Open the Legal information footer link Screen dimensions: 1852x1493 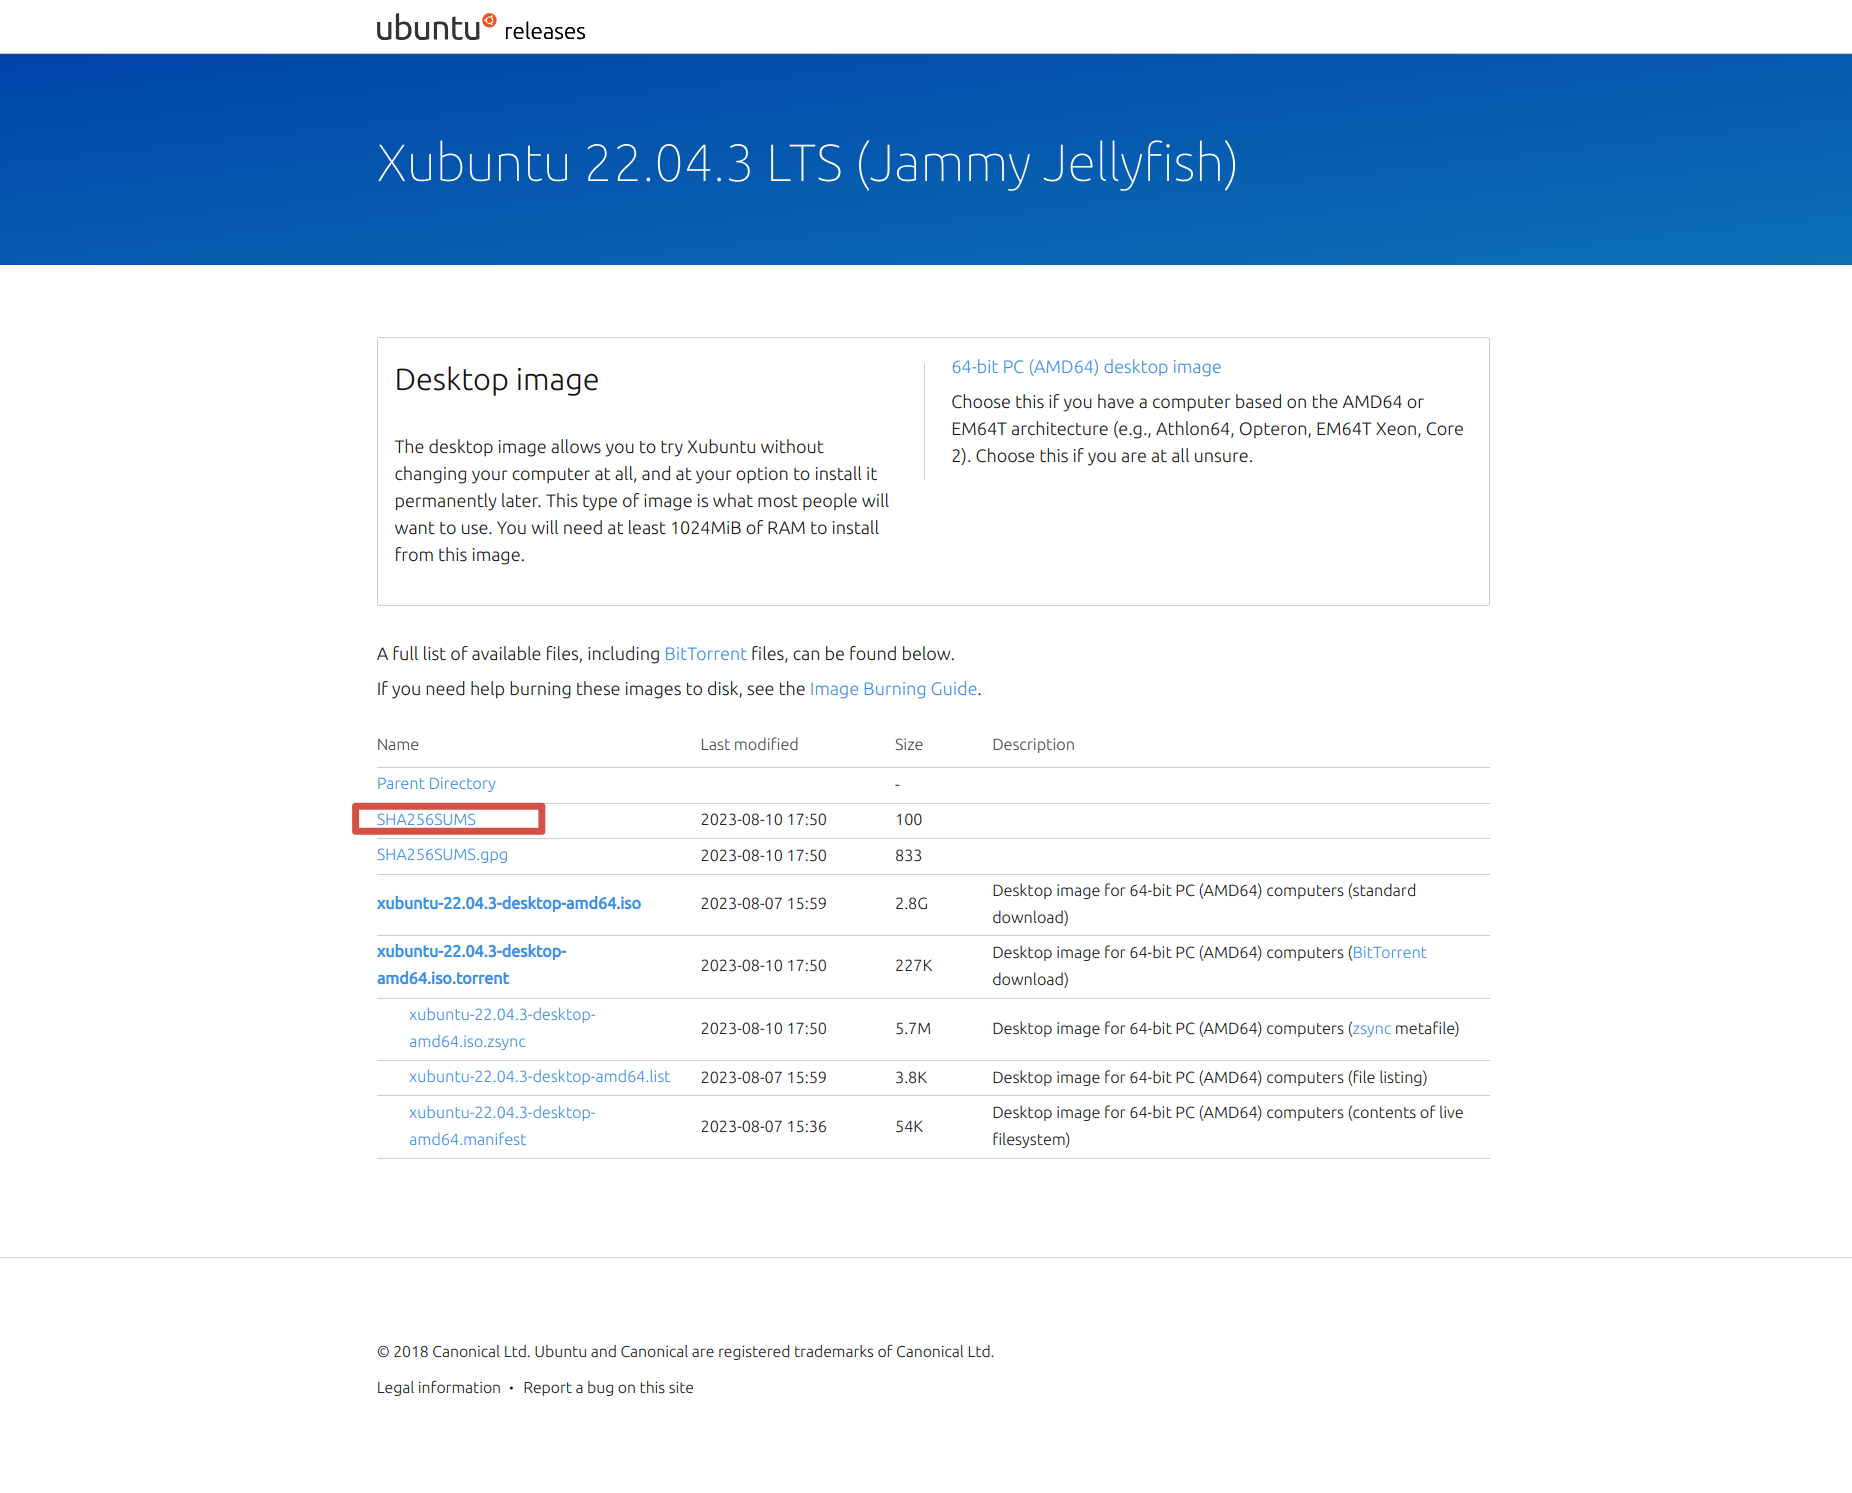438,1388
